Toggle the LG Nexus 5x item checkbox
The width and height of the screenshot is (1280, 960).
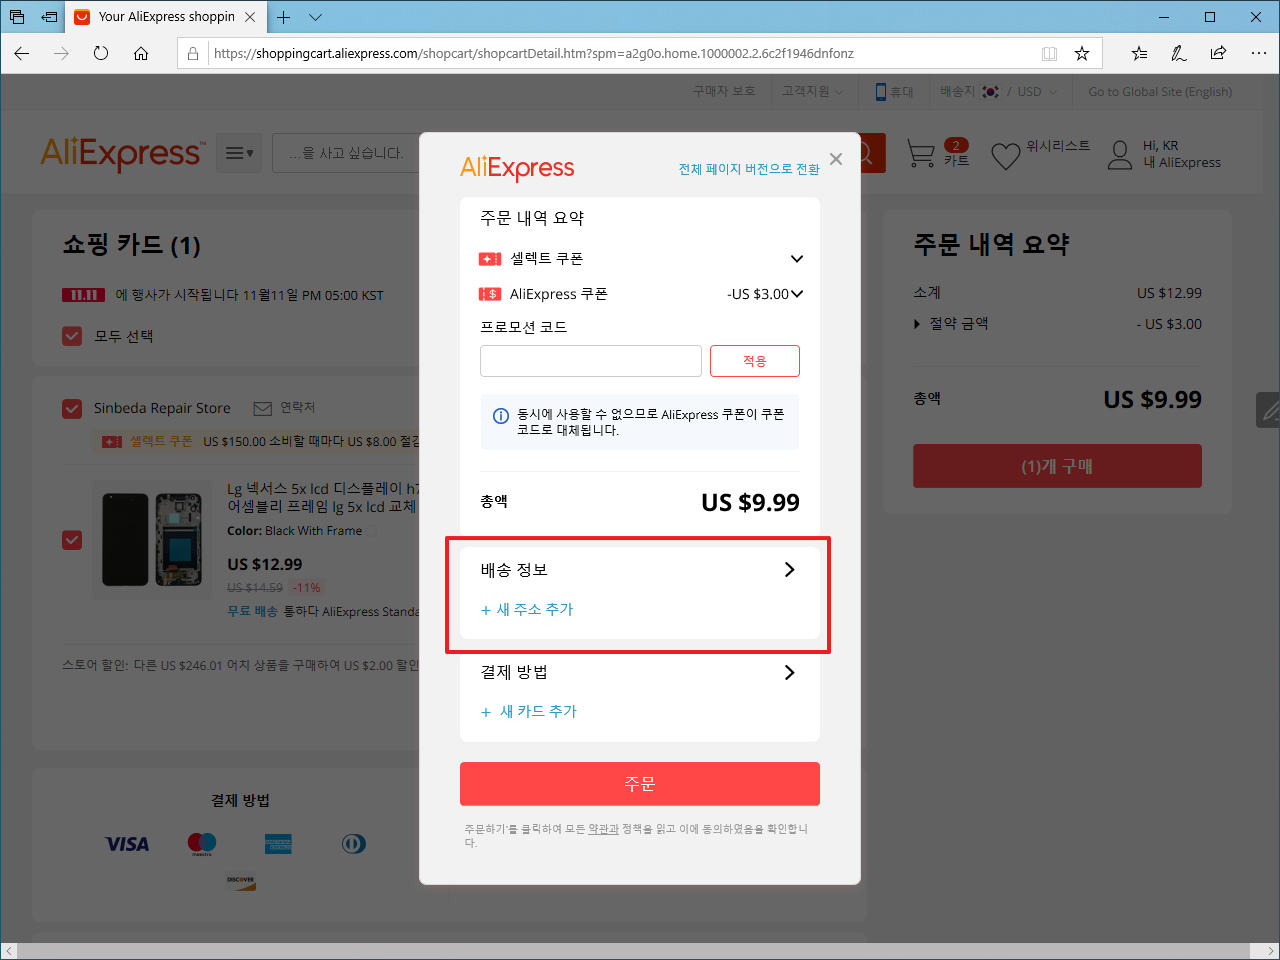(x=72, y=540)
